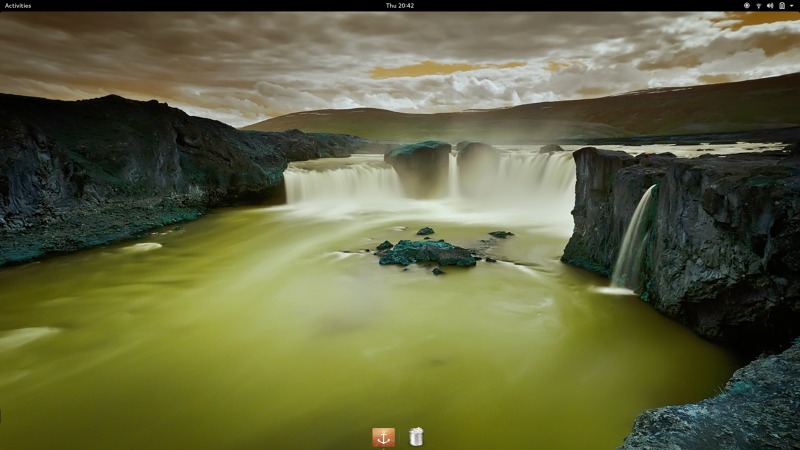Expand the system menu arrow in top bar

pyautogui.click(x=790, y=5)
